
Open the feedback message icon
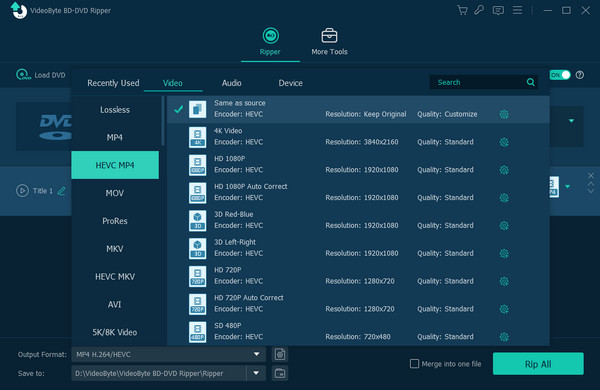[x=498, y=10]
